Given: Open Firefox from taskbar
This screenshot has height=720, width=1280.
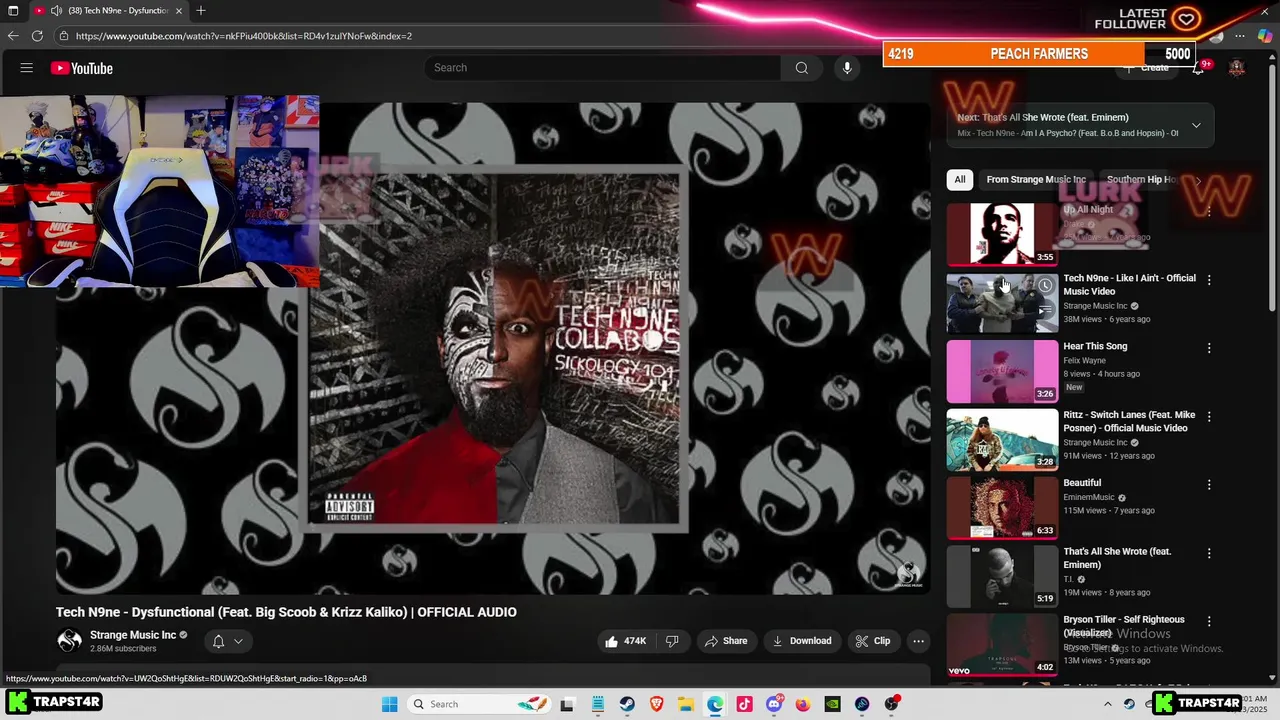Looking at the screenshot, I should (x=803, y=704).
